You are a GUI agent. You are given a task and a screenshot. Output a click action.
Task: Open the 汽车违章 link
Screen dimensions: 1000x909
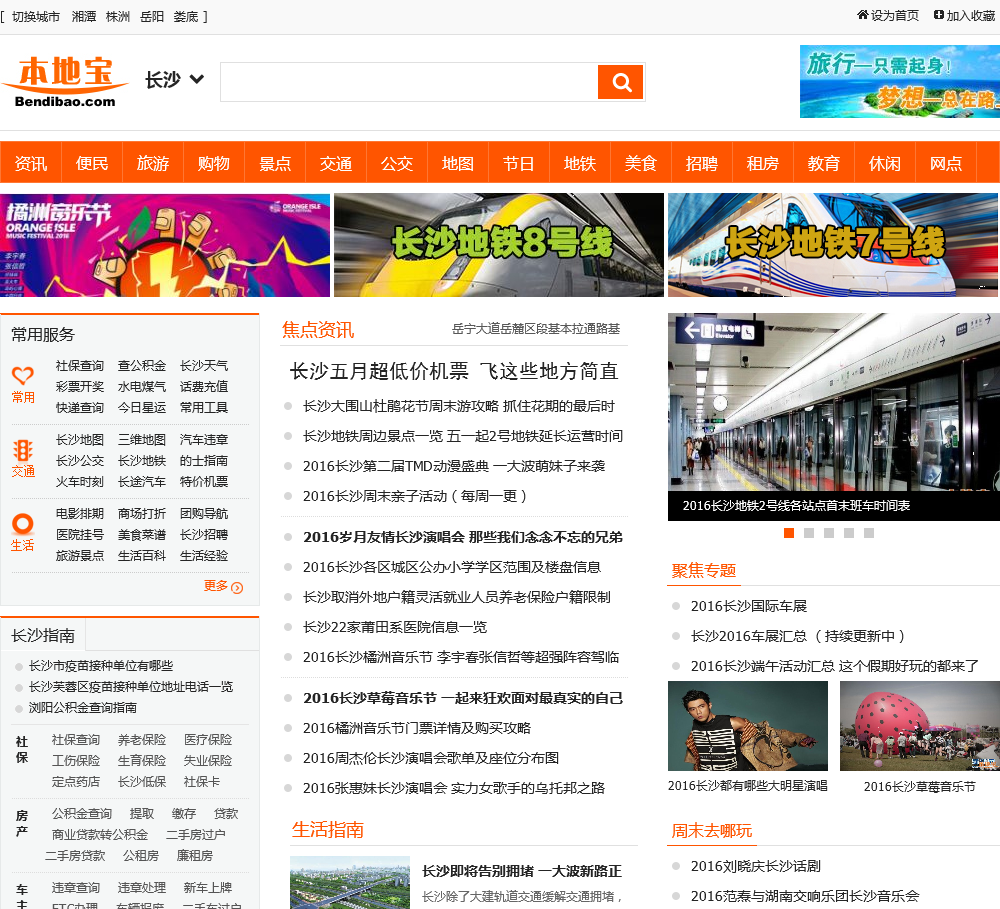click(x=203, y=440)
